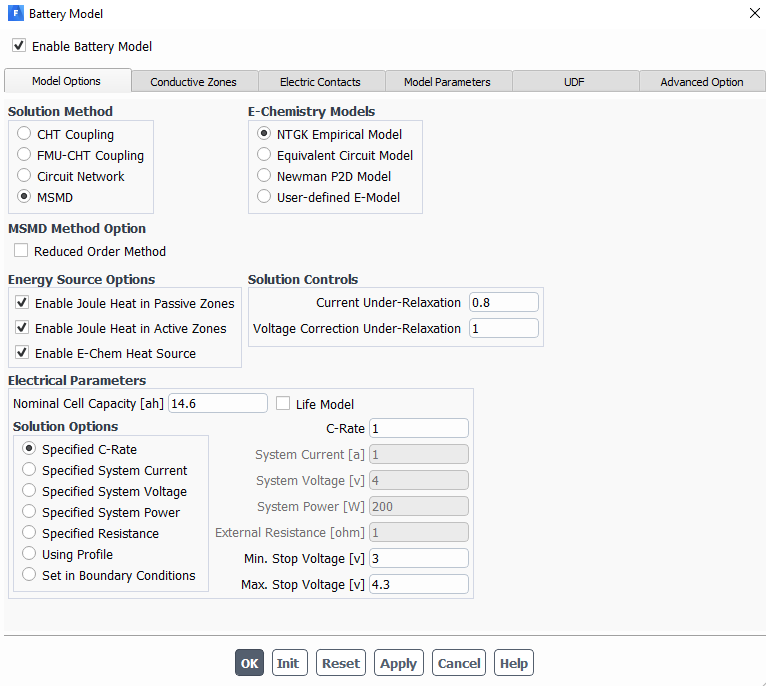Click the disabled System Voltage field
766x686 pixels.
tap(419, 480)
